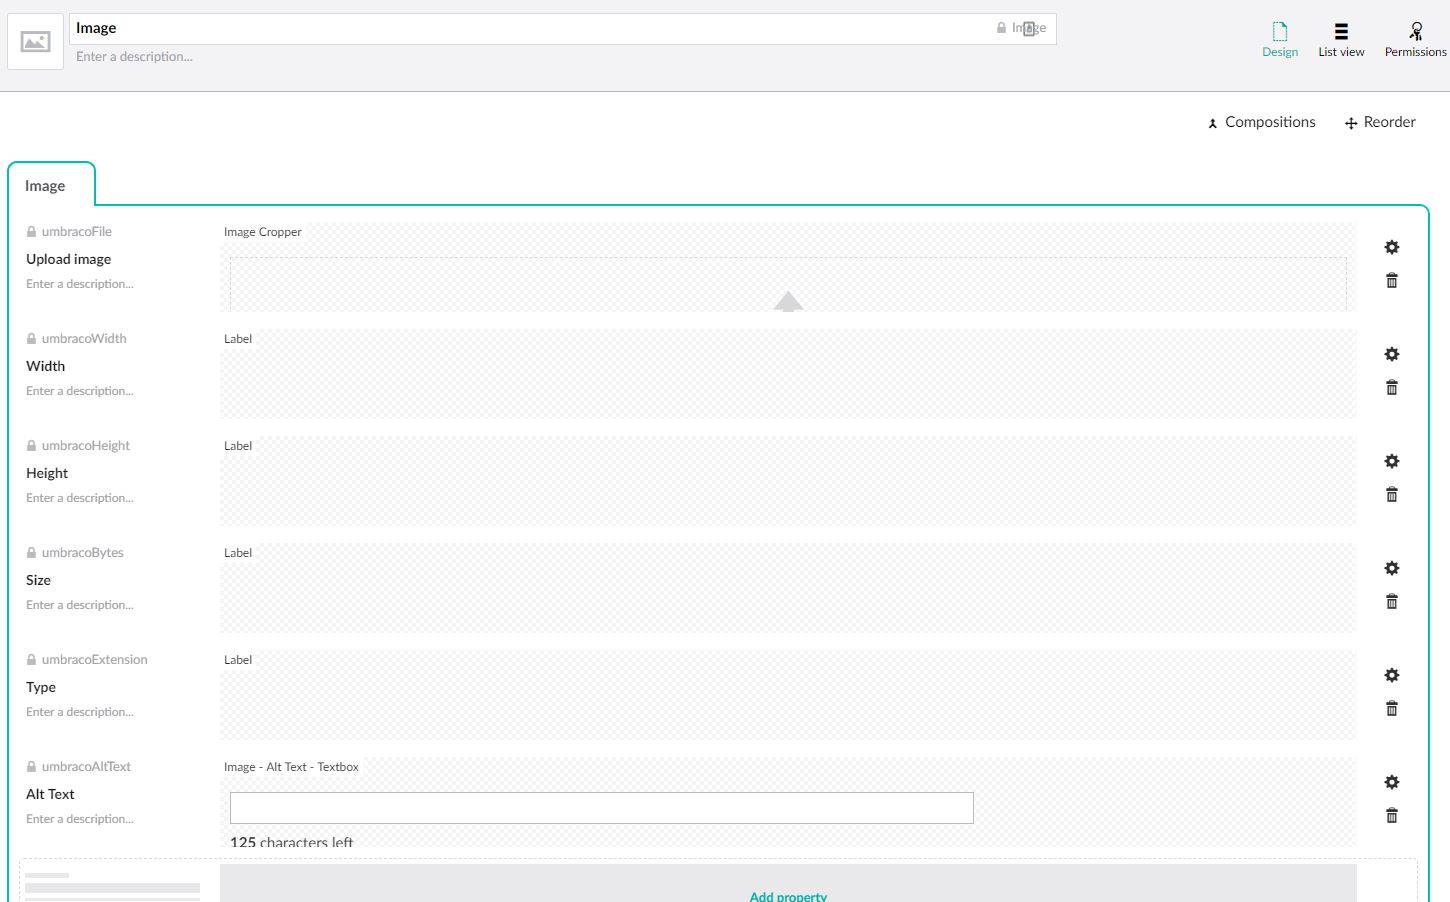Screen dimensions: 1450x902
Task: Click the Reorder button
Action: pos(1380,122)
